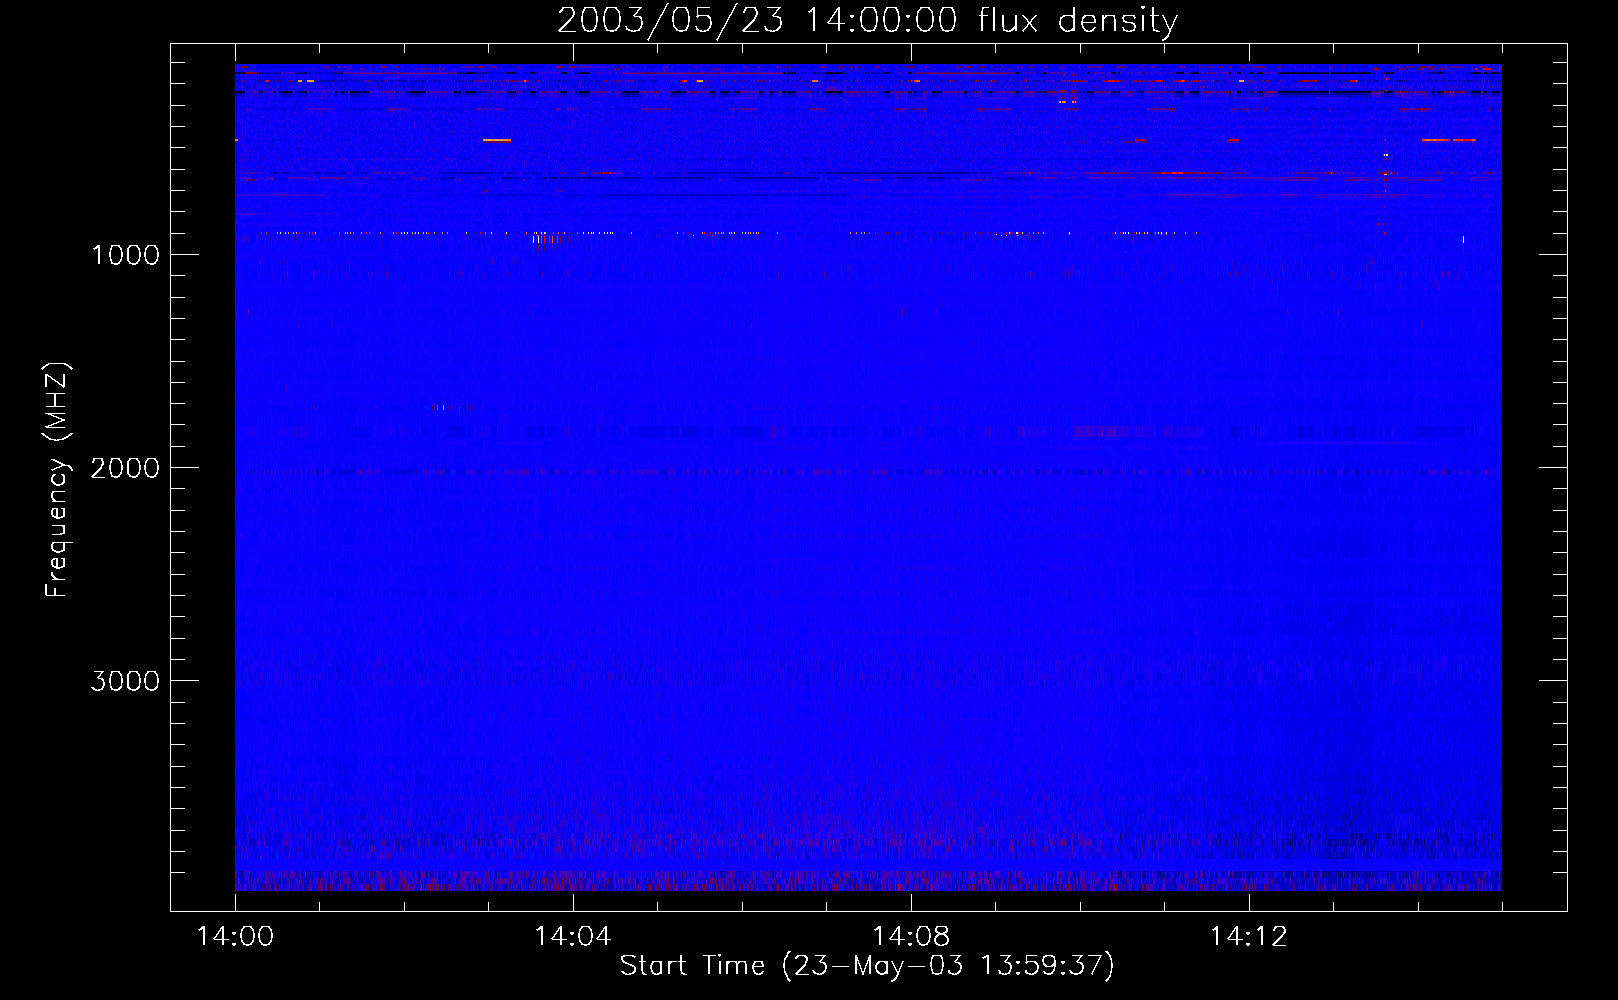Screen dimensions: 1618x1000
Task: Click the "14:04" time tick label
Action: click(573, 937)
